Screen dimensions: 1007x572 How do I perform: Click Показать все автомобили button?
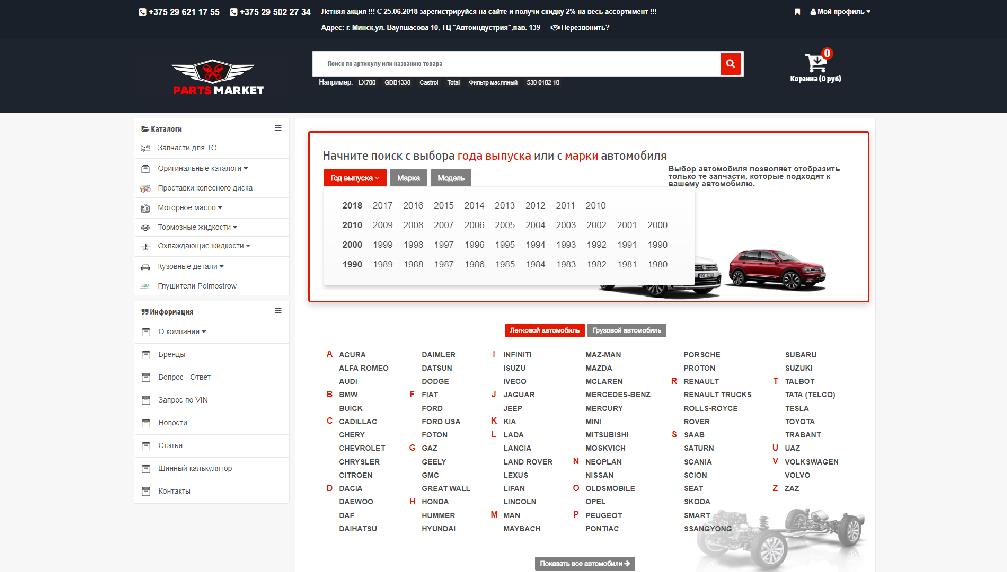[585, 564]
